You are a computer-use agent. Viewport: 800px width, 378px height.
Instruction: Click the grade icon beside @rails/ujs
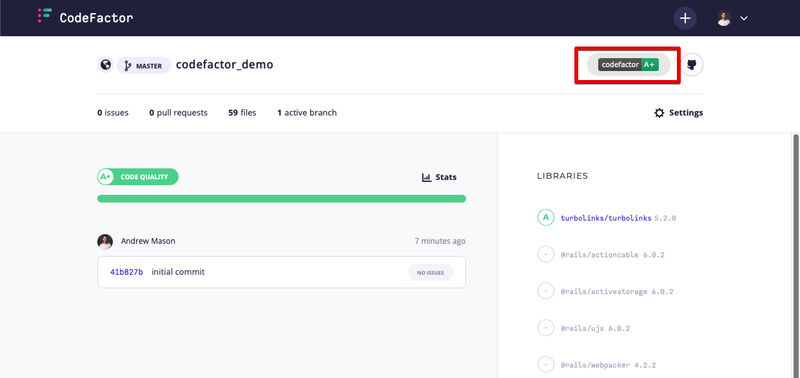pos(545,327)
